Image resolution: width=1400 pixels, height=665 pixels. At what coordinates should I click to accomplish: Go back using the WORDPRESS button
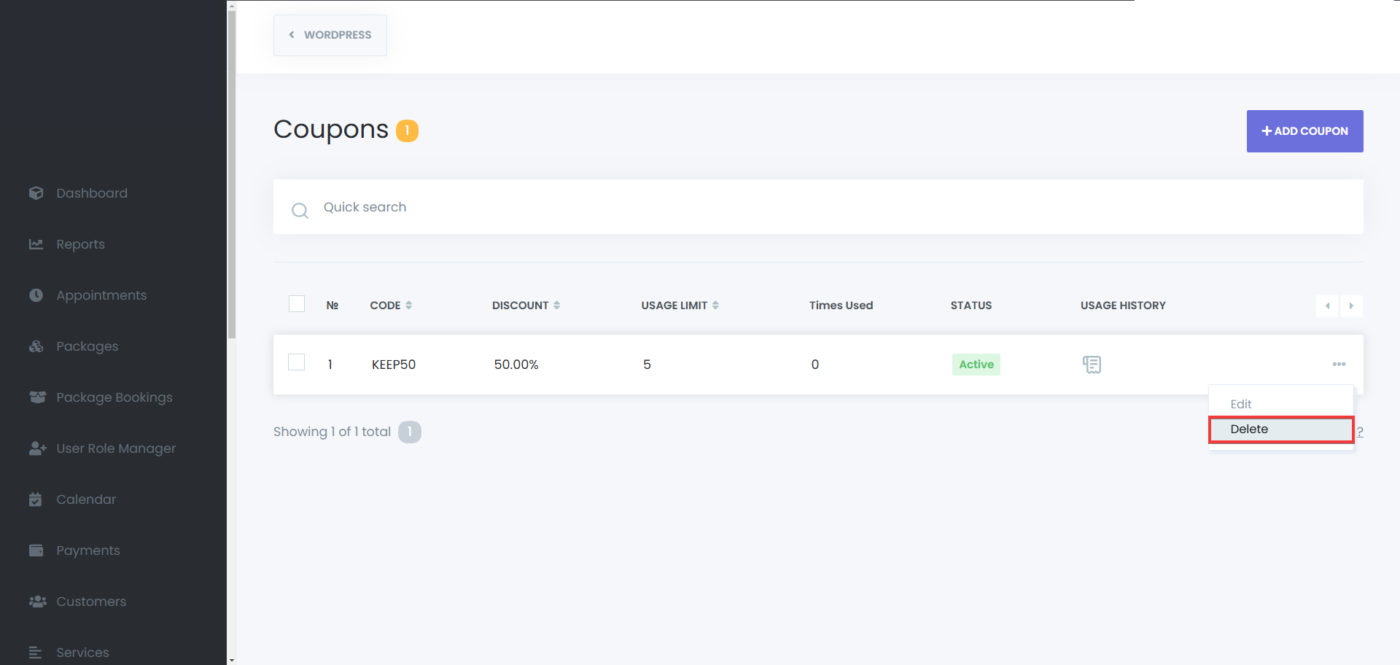tap(330, 35)
